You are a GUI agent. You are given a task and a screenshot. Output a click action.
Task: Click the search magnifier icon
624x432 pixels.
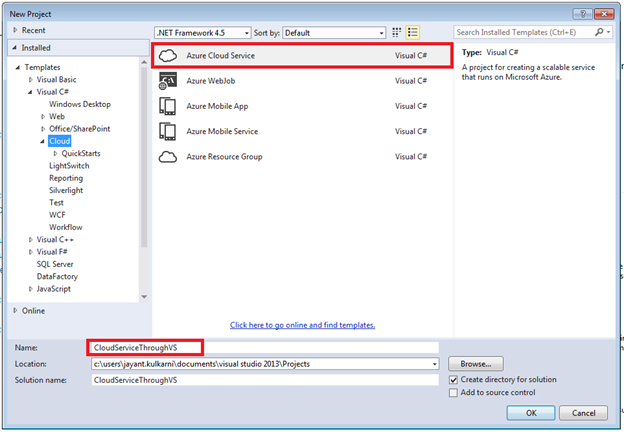tap(599, 32)
